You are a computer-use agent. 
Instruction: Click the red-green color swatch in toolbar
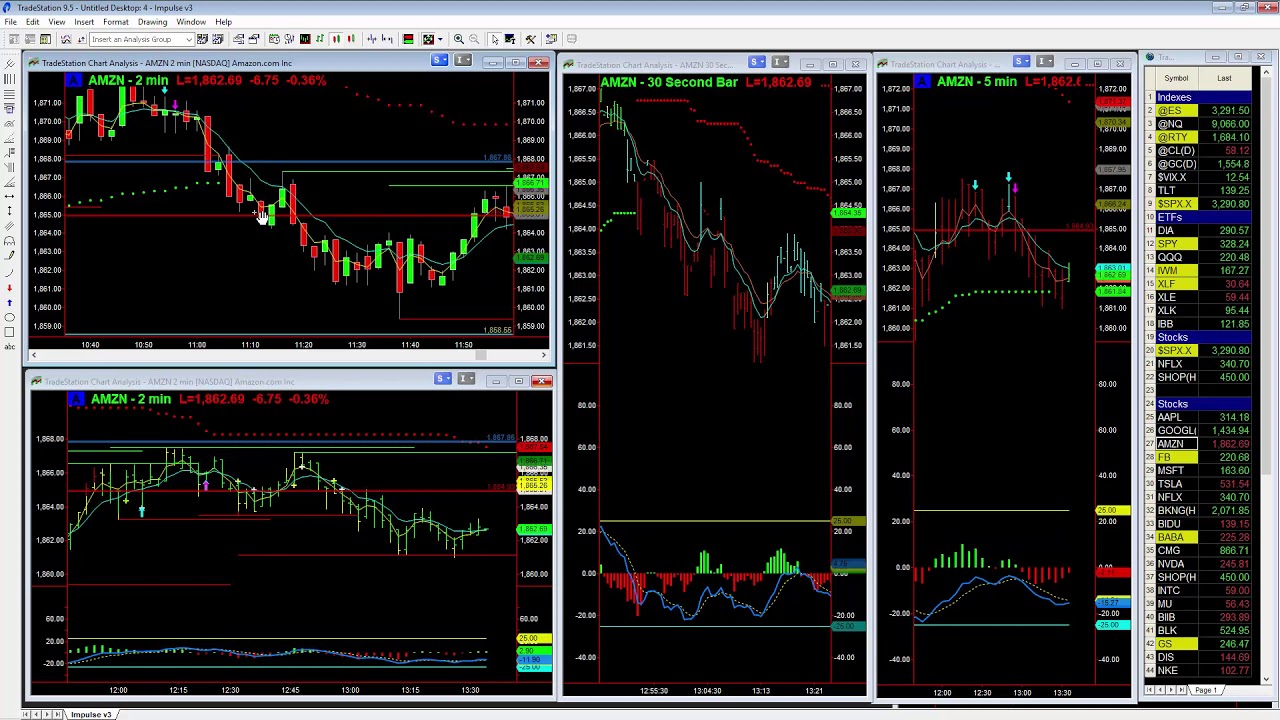click(x=407, y=39)
